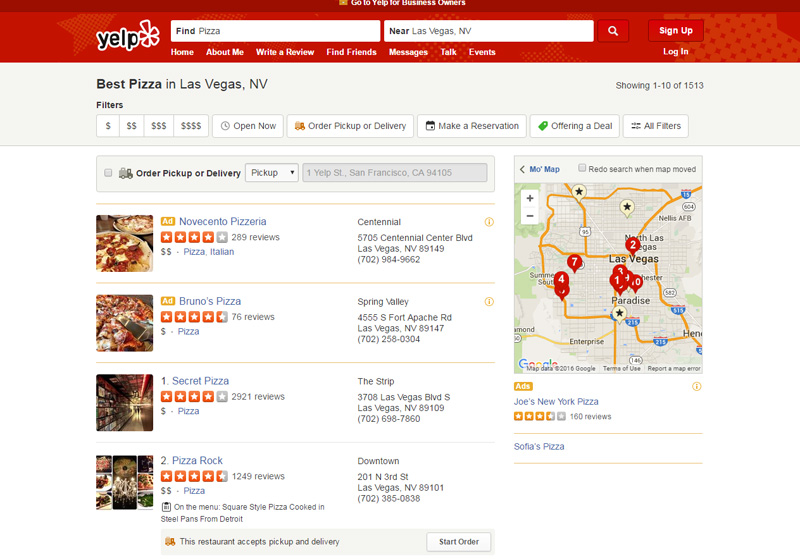This screenshot has width=800, height=559.
Task: Click the Secret Pizza thumbnail photo
Action: (x=124, y=402)
